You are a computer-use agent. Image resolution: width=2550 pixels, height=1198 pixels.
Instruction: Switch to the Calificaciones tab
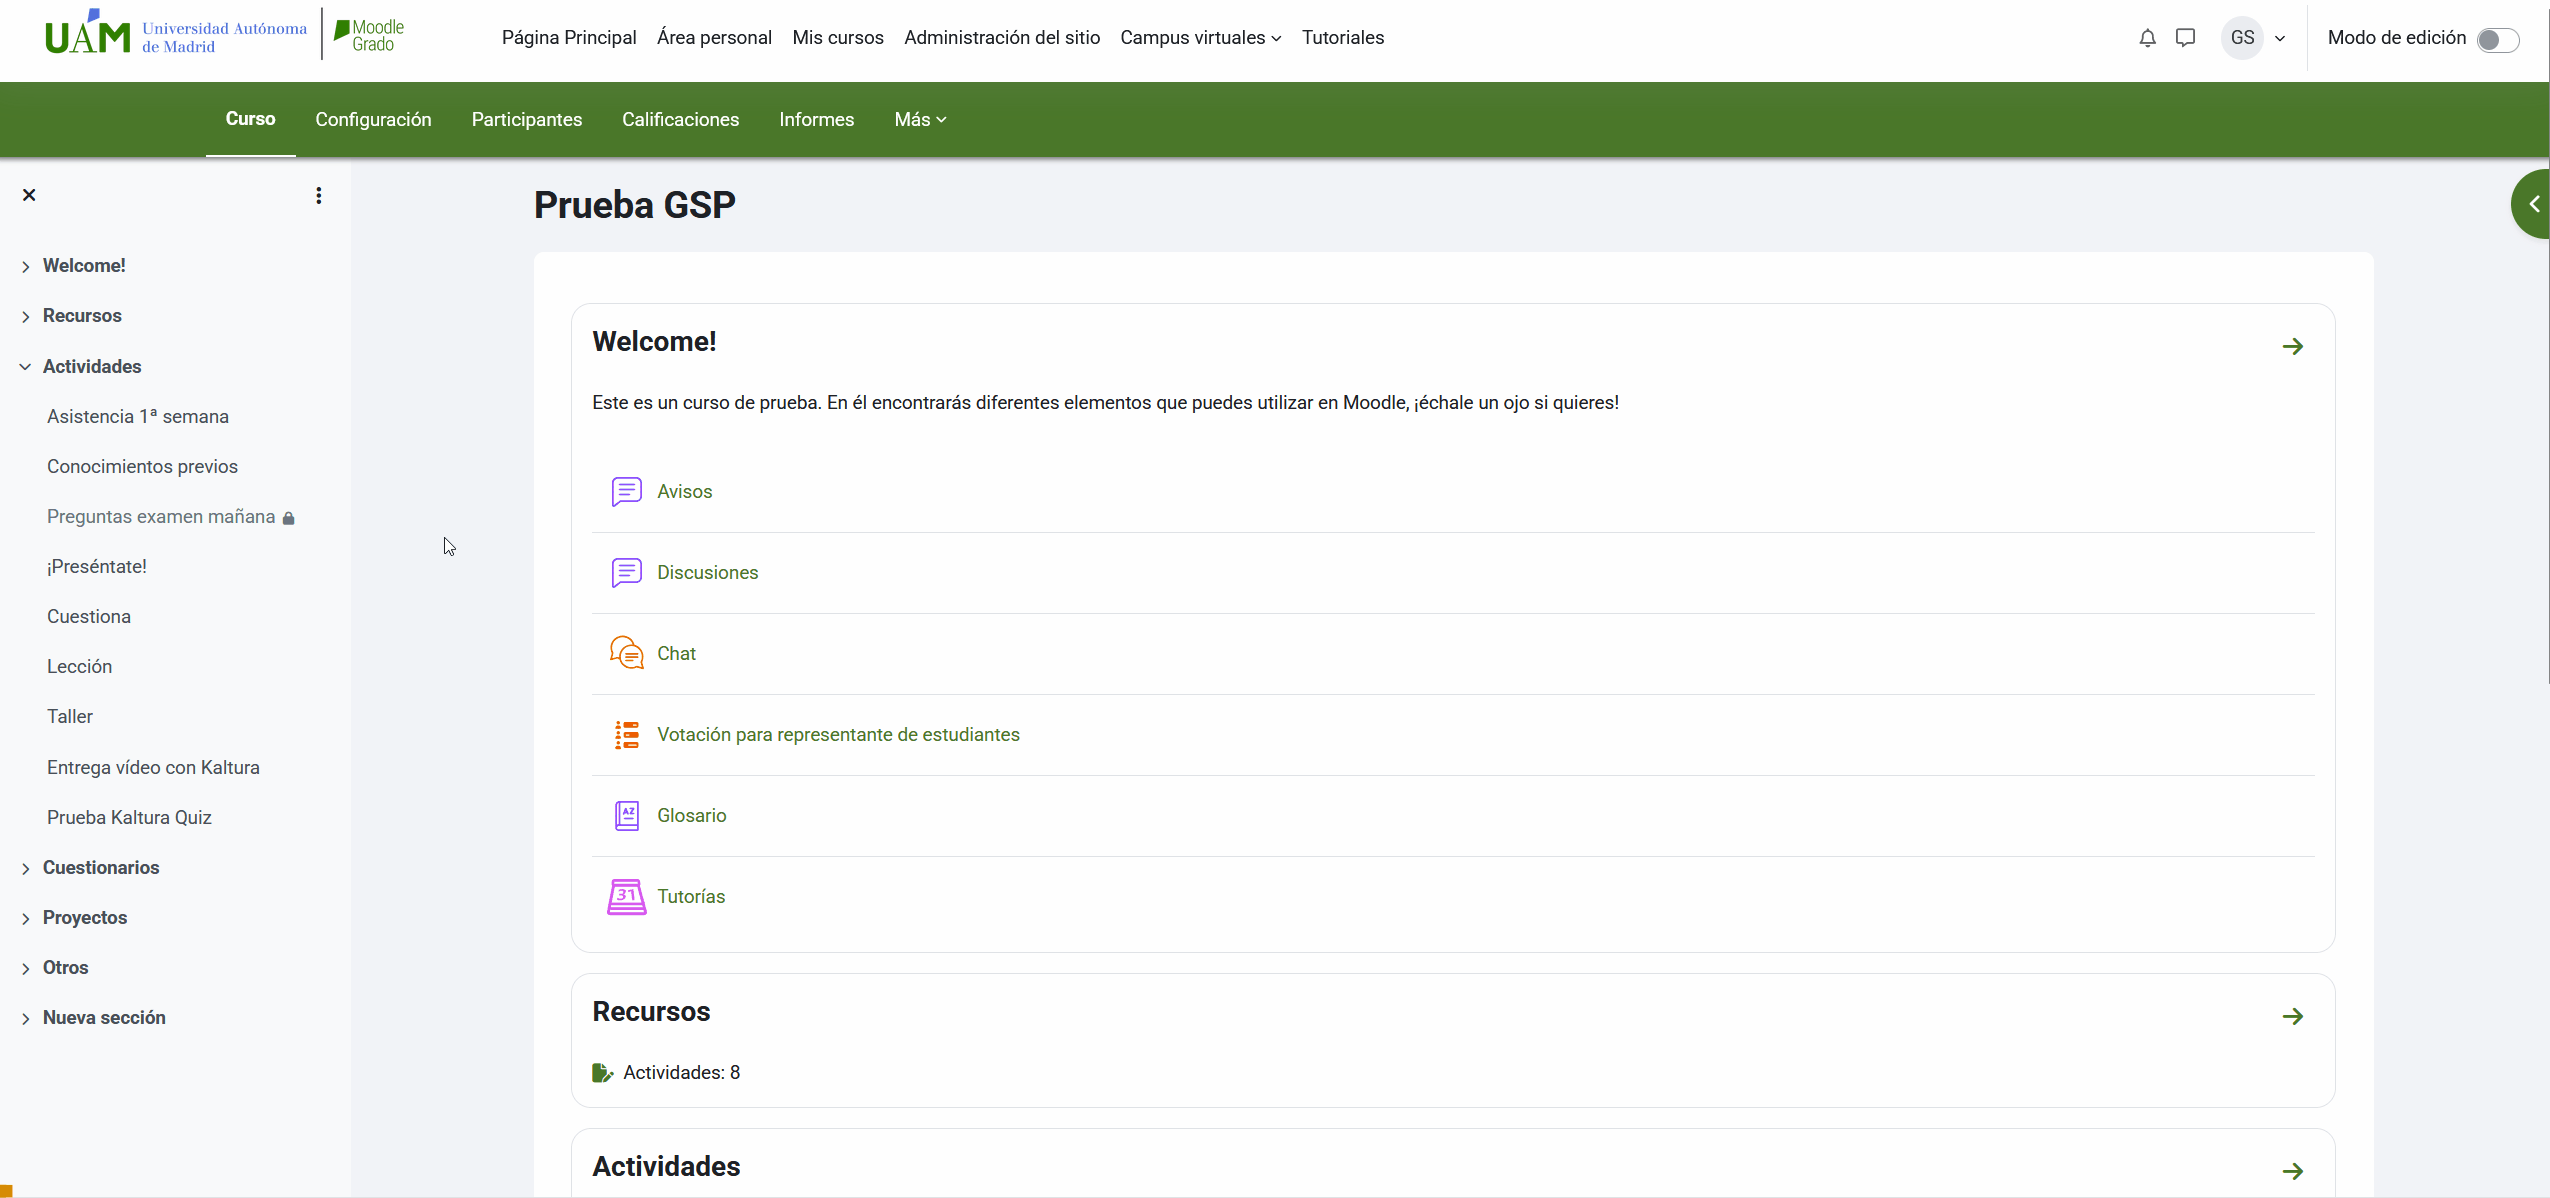pos(680,119)
